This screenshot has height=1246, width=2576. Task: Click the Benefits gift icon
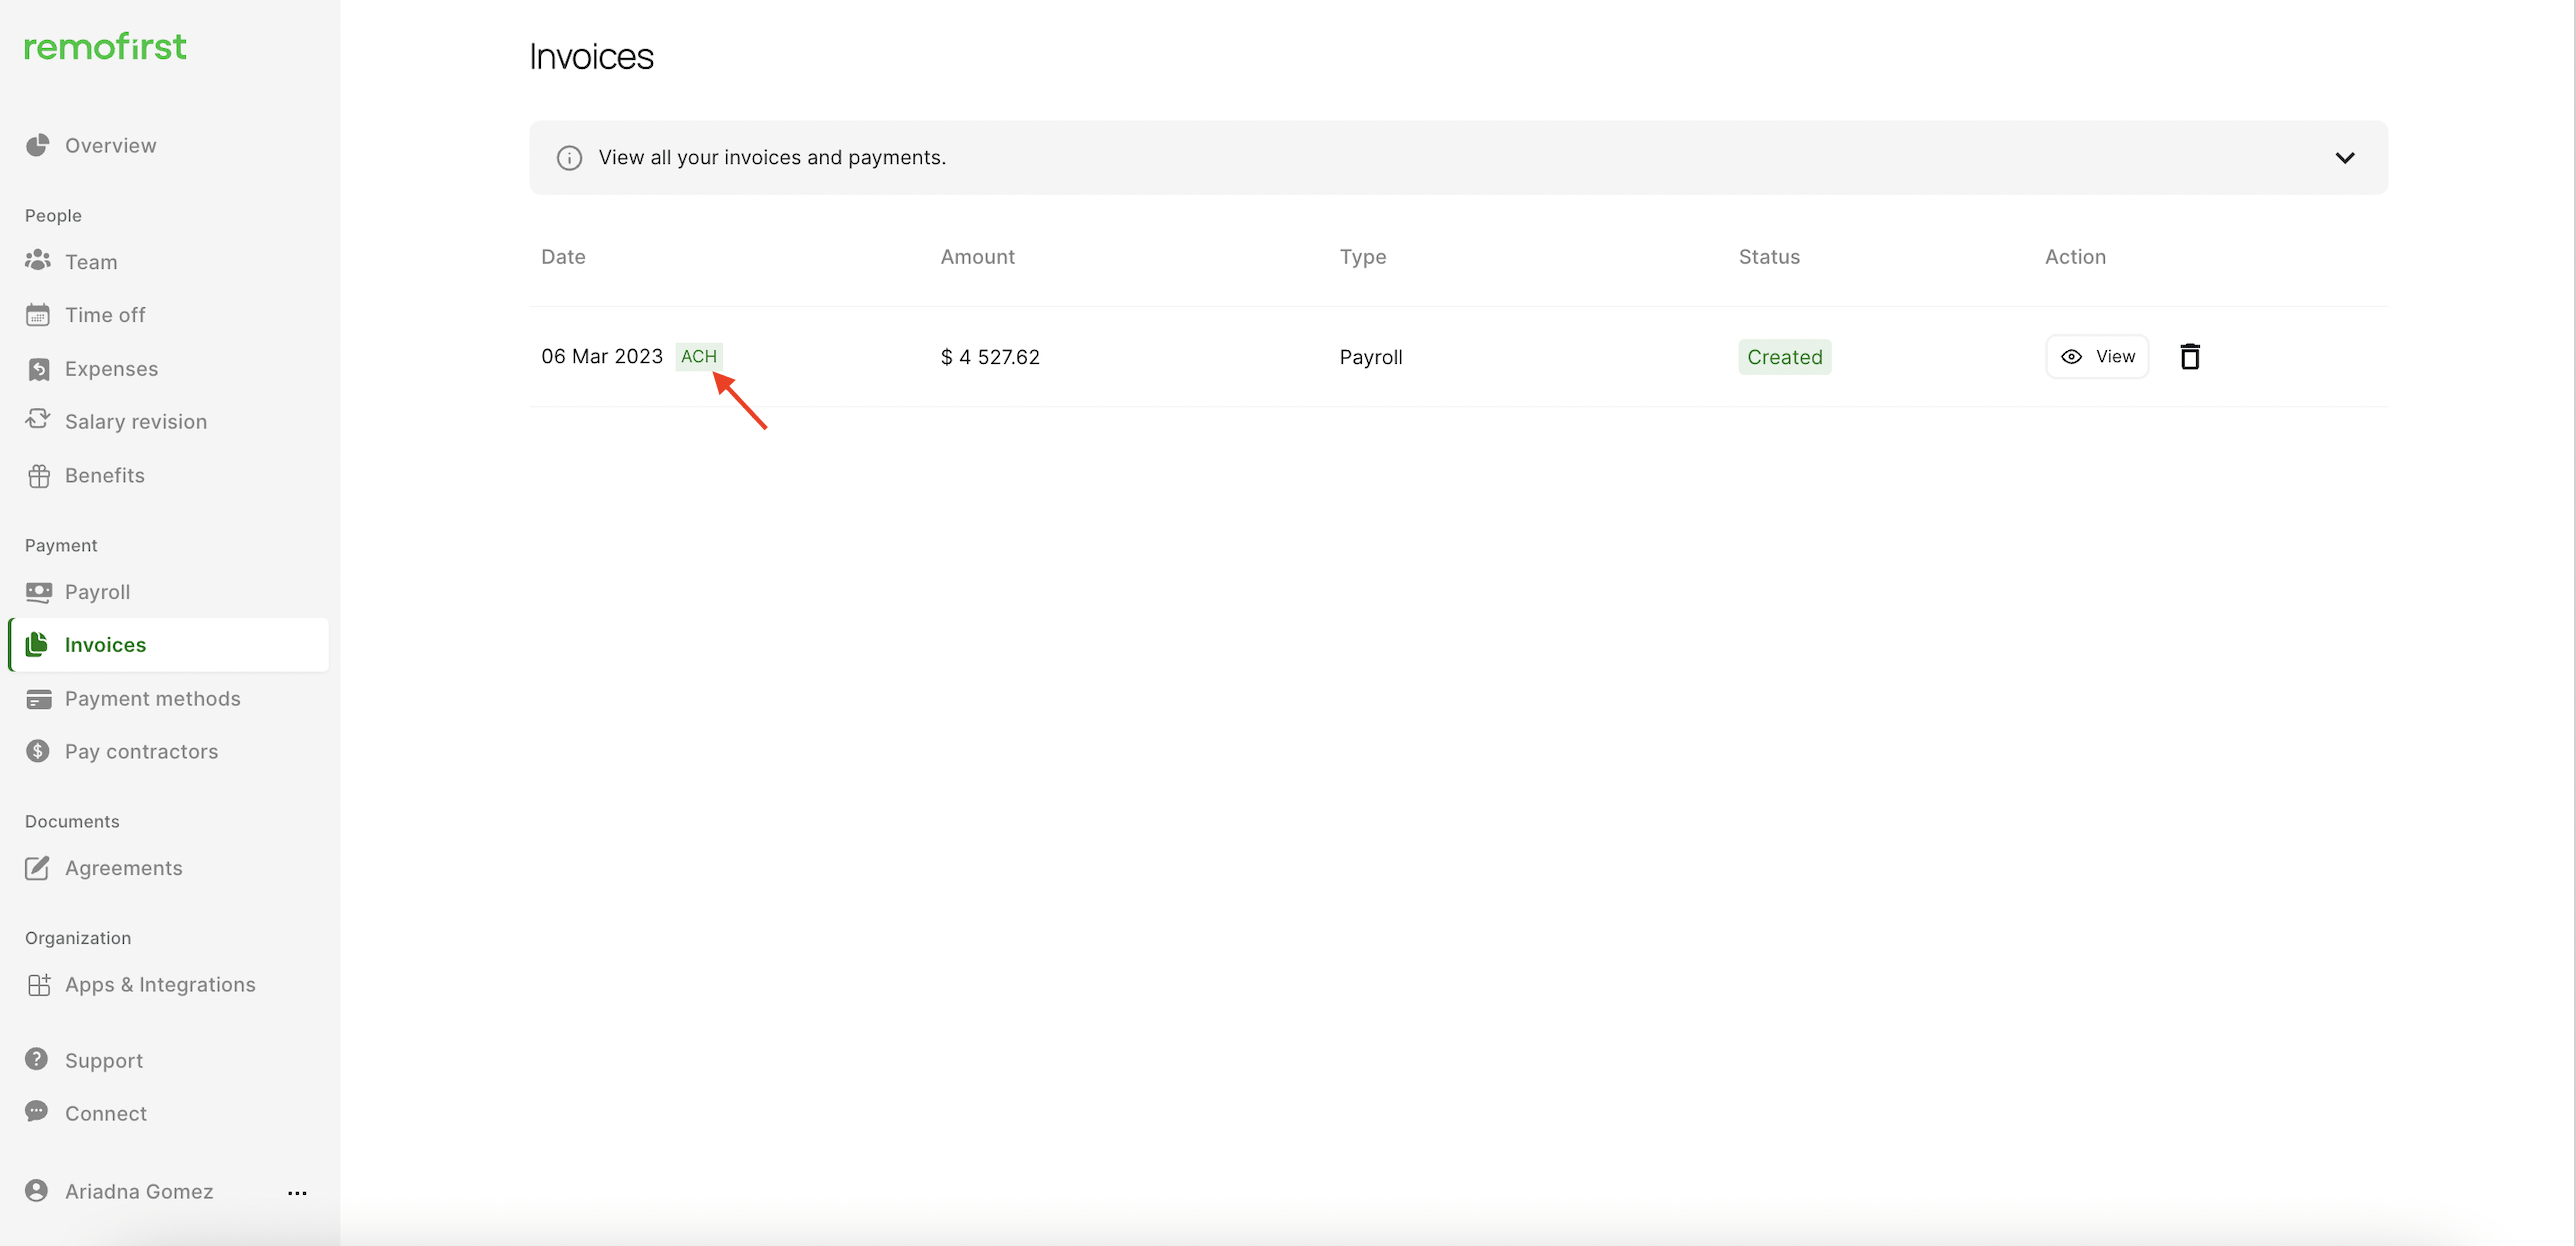click(x=38, y=476)
